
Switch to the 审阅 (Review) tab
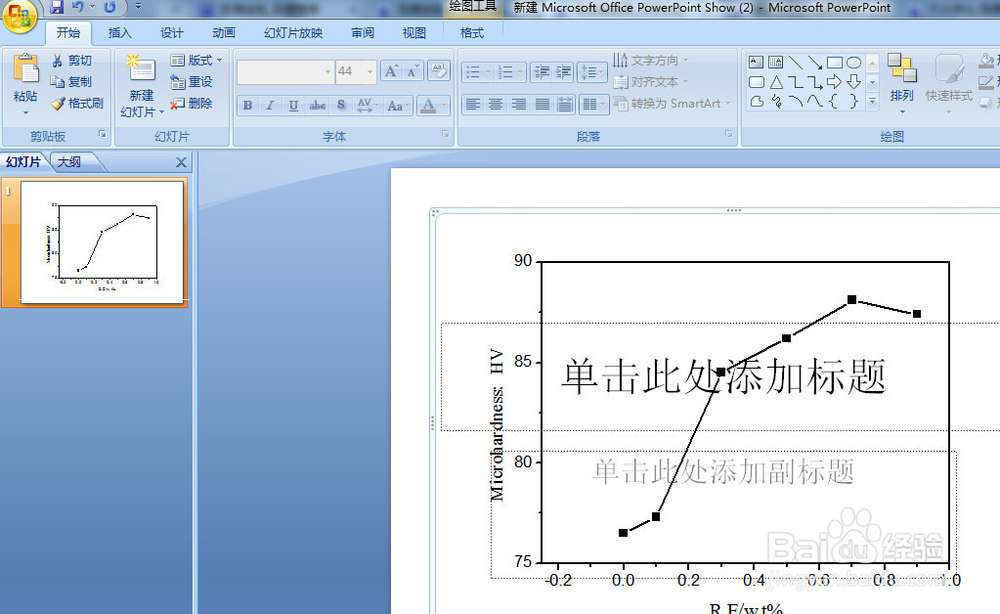coord(363,33)
